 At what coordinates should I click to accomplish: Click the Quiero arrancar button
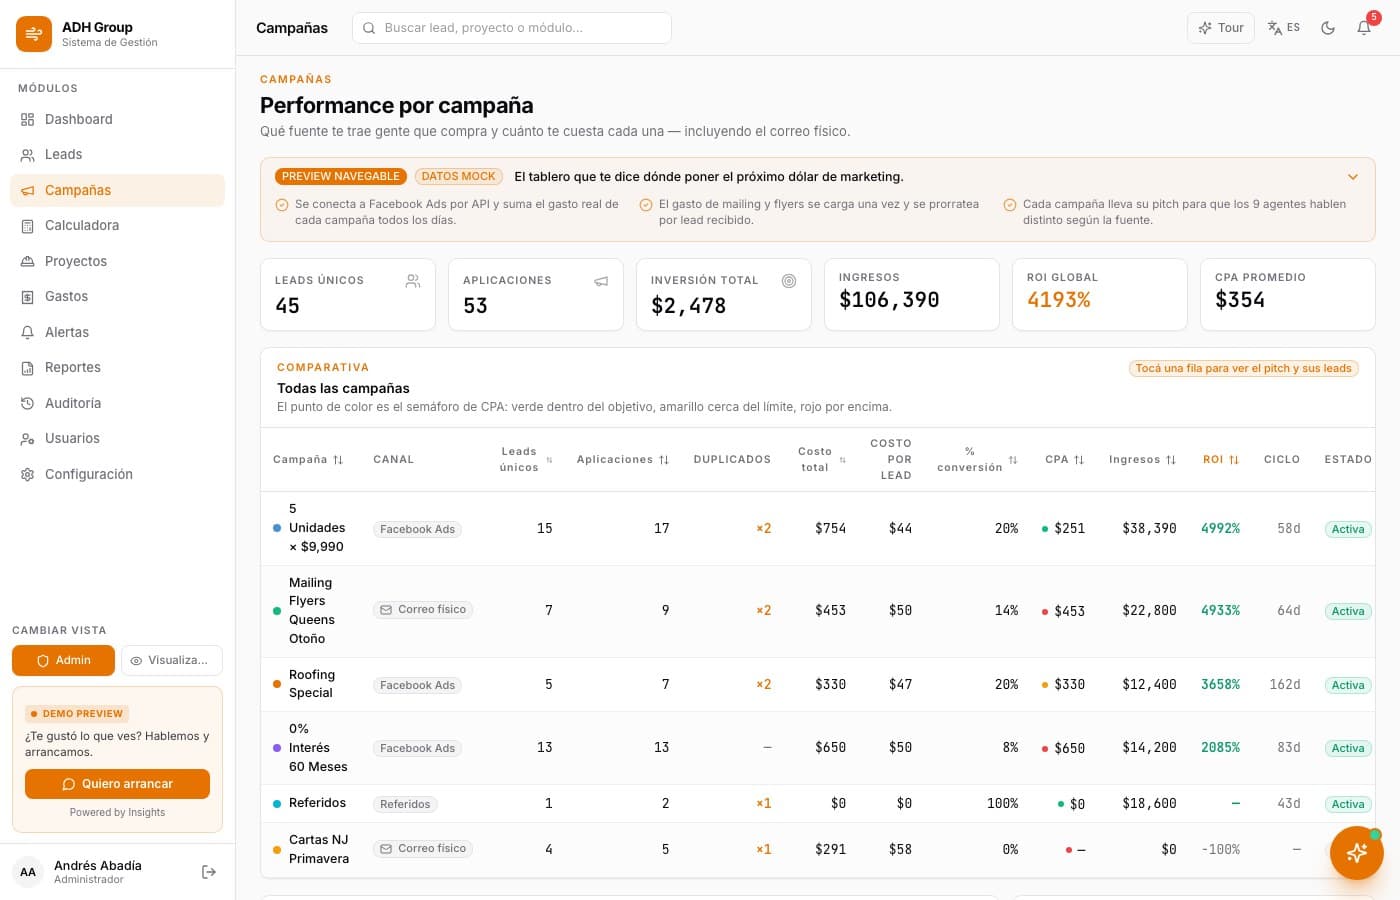[x=117, y=784]
